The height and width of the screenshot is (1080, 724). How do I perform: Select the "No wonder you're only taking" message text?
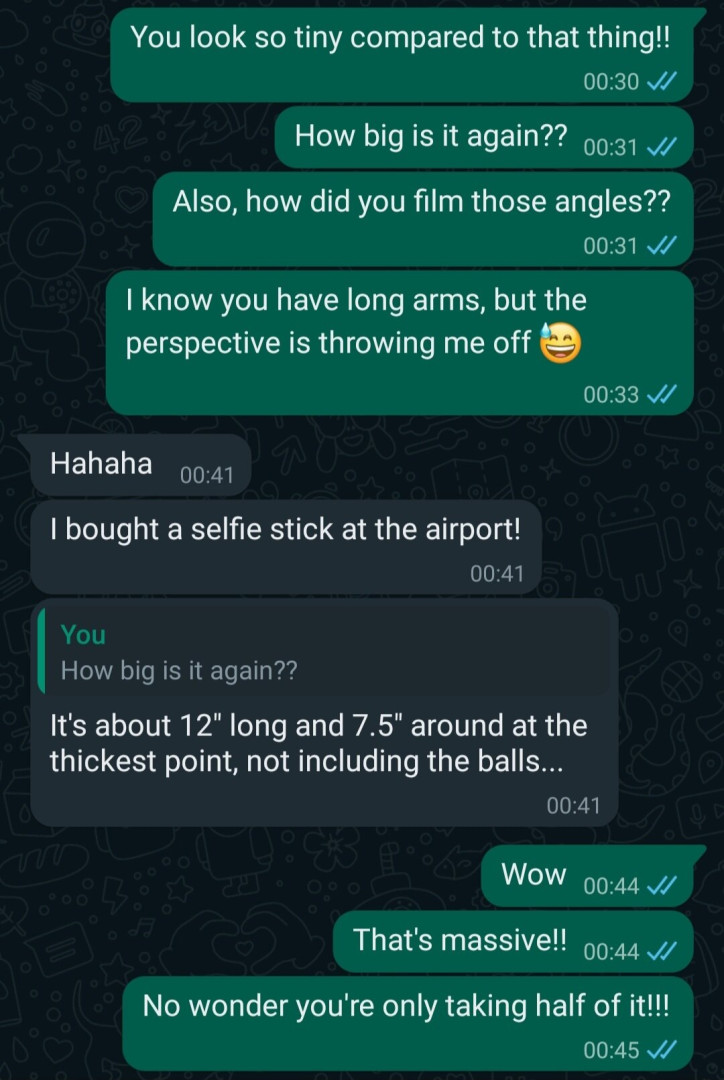pos(405,1005)
